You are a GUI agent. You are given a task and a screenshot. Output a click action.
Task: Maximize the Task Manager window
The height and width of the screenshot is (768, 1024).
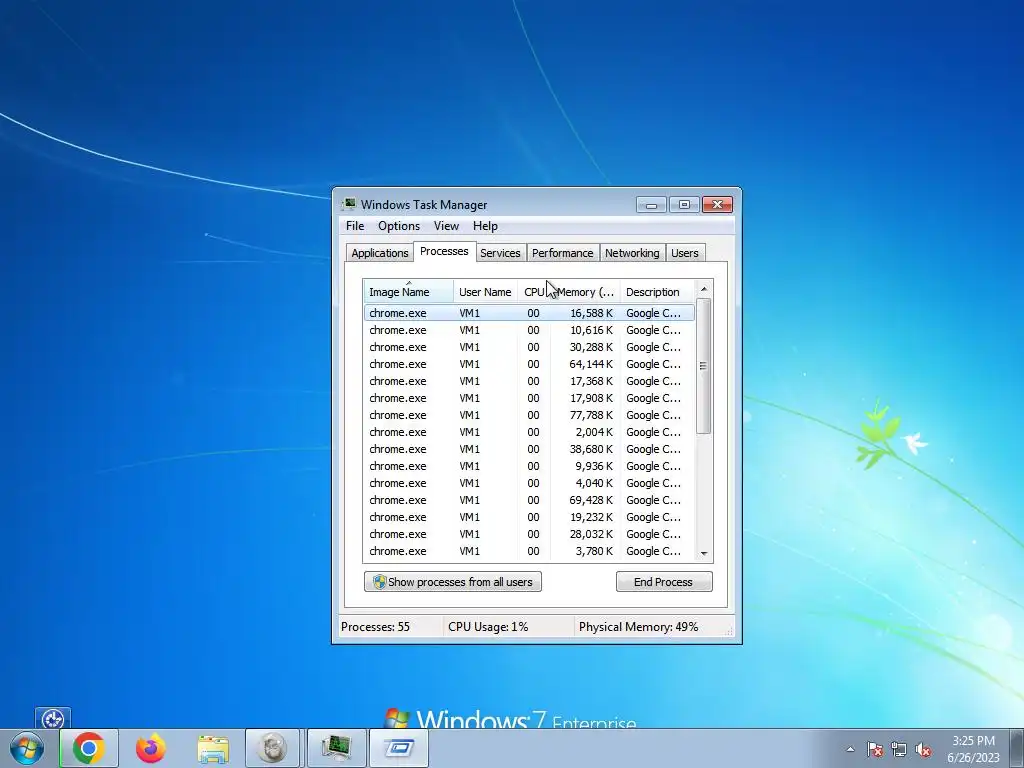point(684,205)
